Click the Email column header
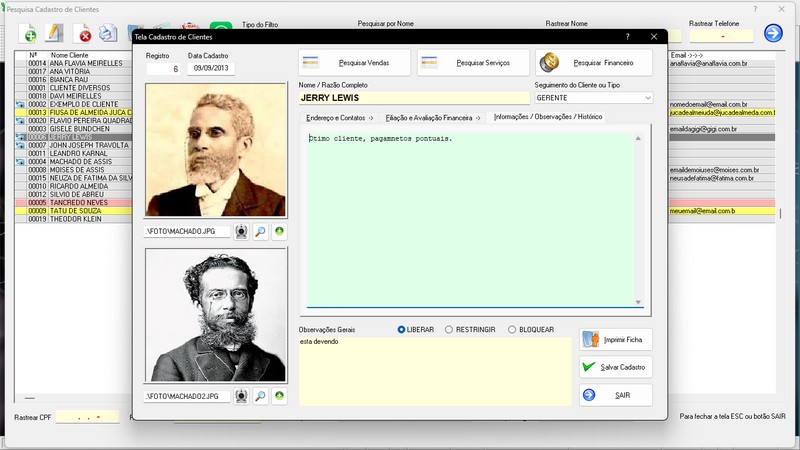 point(686,55)
